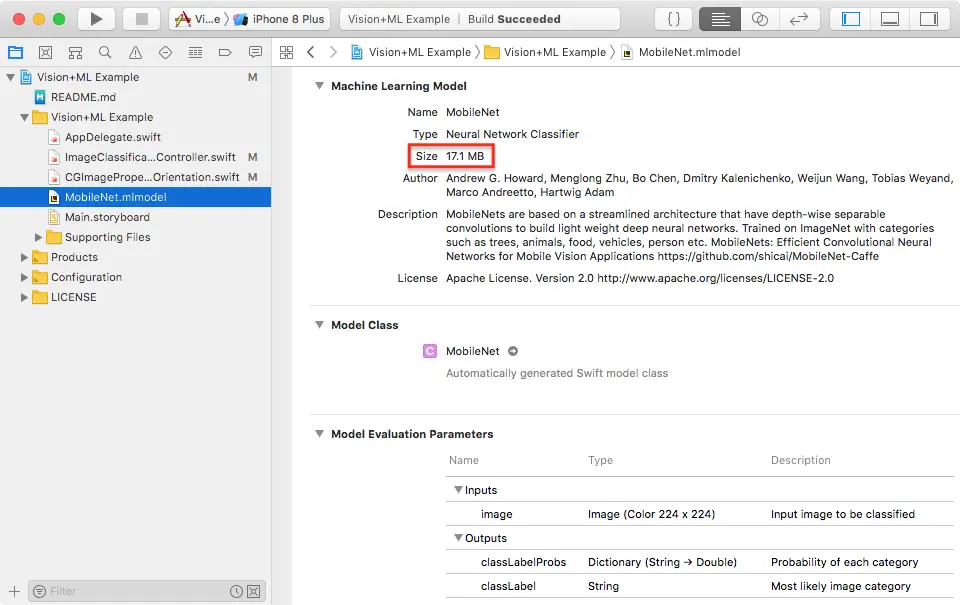The height and width of the screenshot is (605, 960).
Task: Run the project with the Play button
Action: [96, 19]
